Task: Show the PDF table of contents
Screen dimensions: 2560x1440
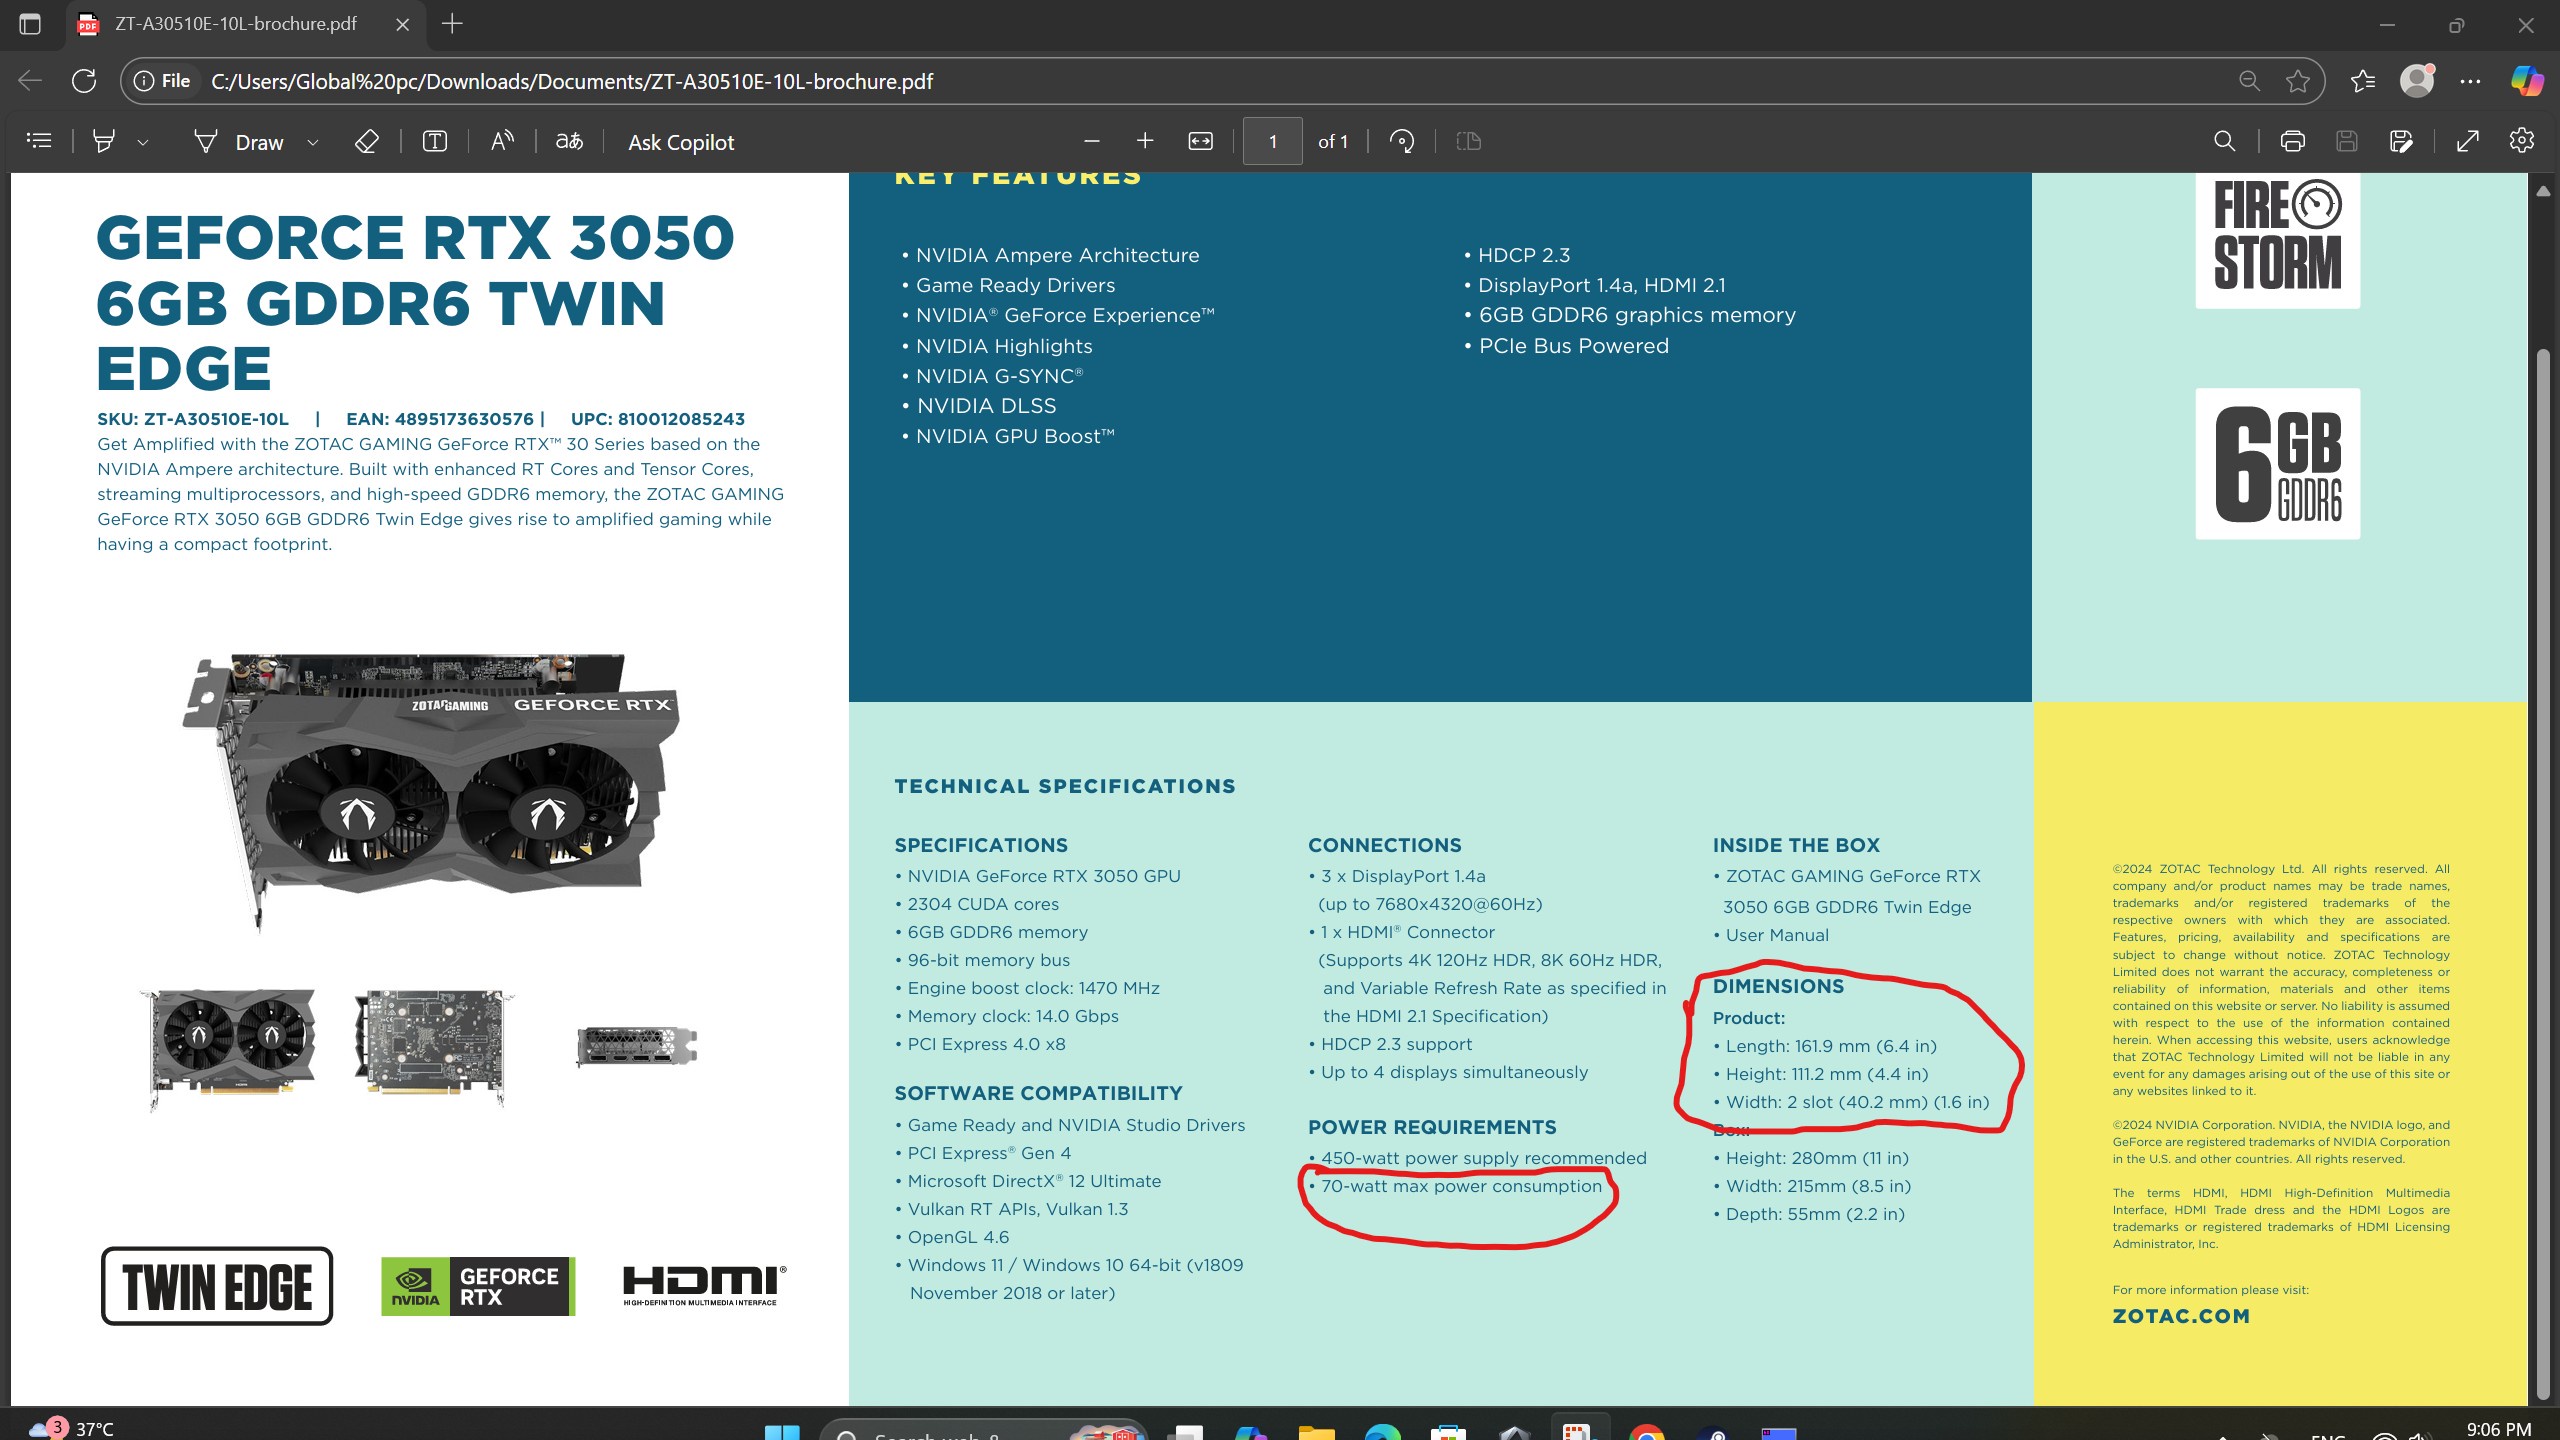Action: tap(39, 141)
